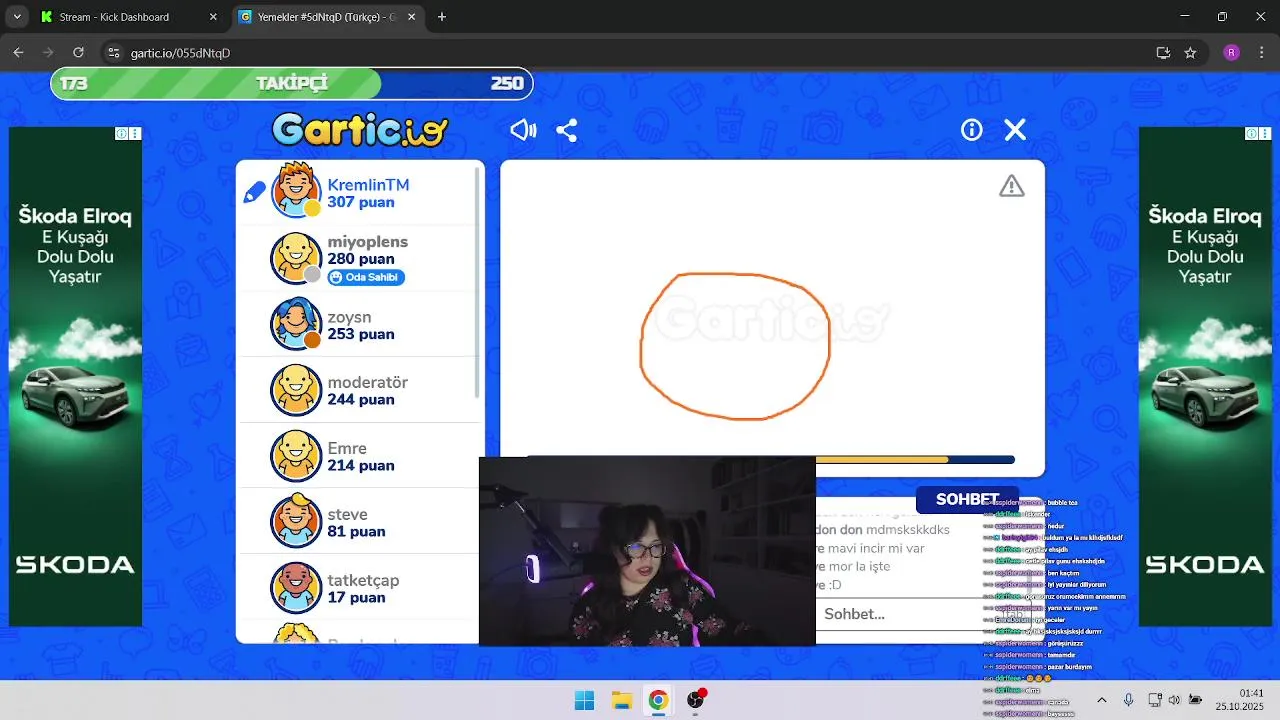Open the room info icon
The image size is (1280, 720).
972,130
